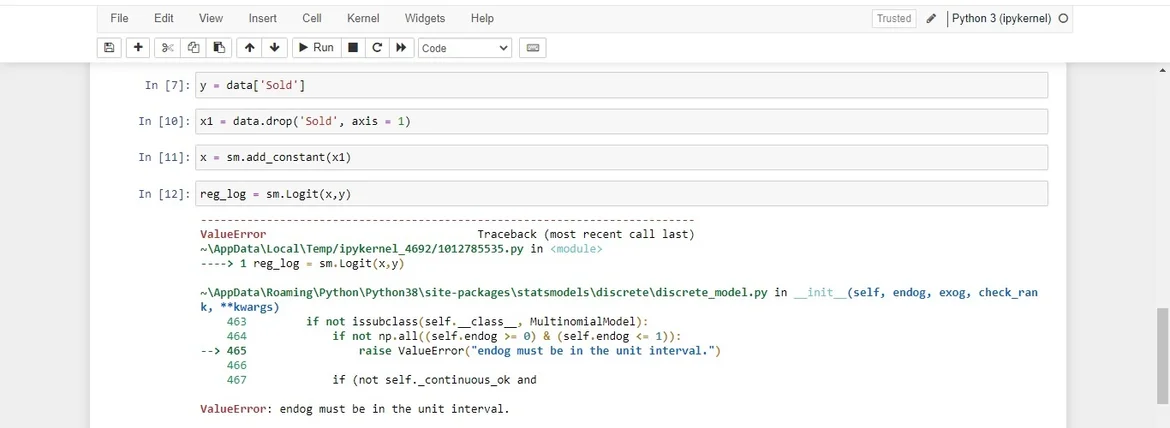
Task: Restart the kernel icon
Action: (377, 48)
